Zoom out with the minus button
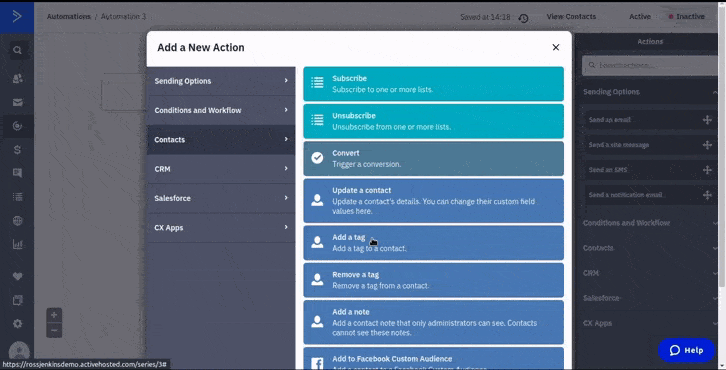This screenshot has width=726, height=370. (x=54, y=330)
